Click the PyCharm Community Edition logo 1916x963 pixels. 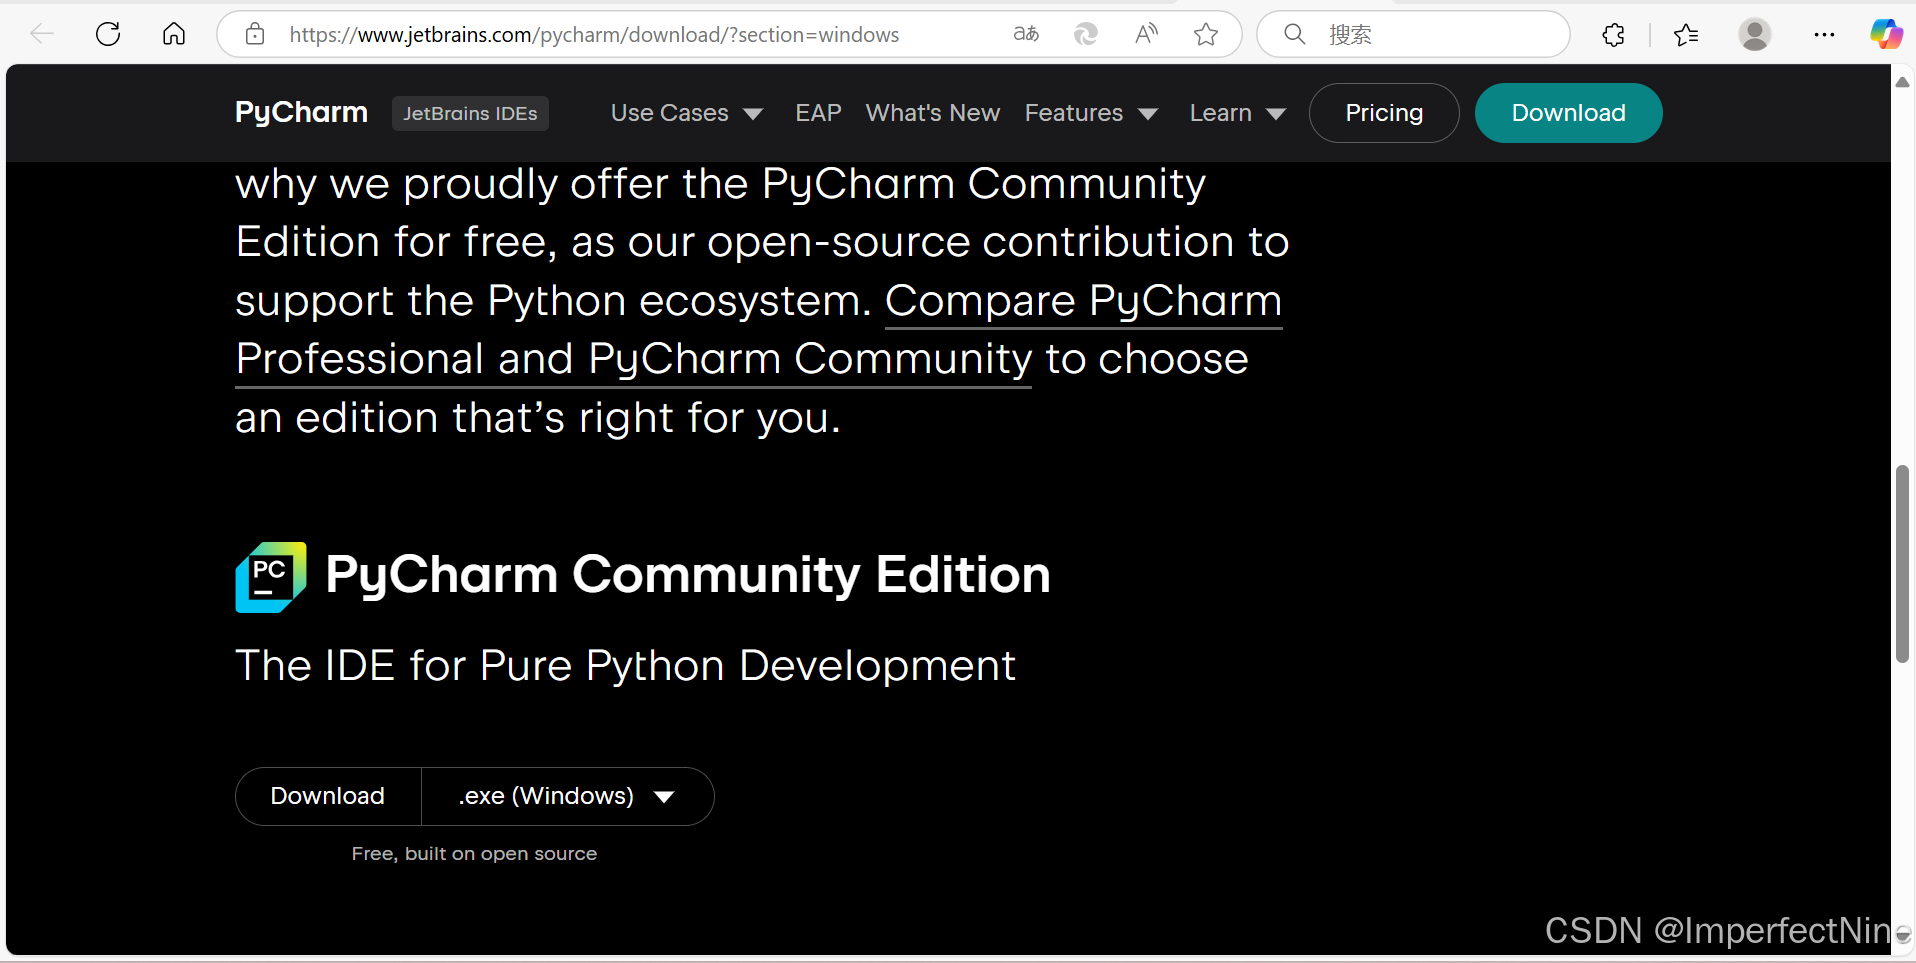tap(271, 577)
